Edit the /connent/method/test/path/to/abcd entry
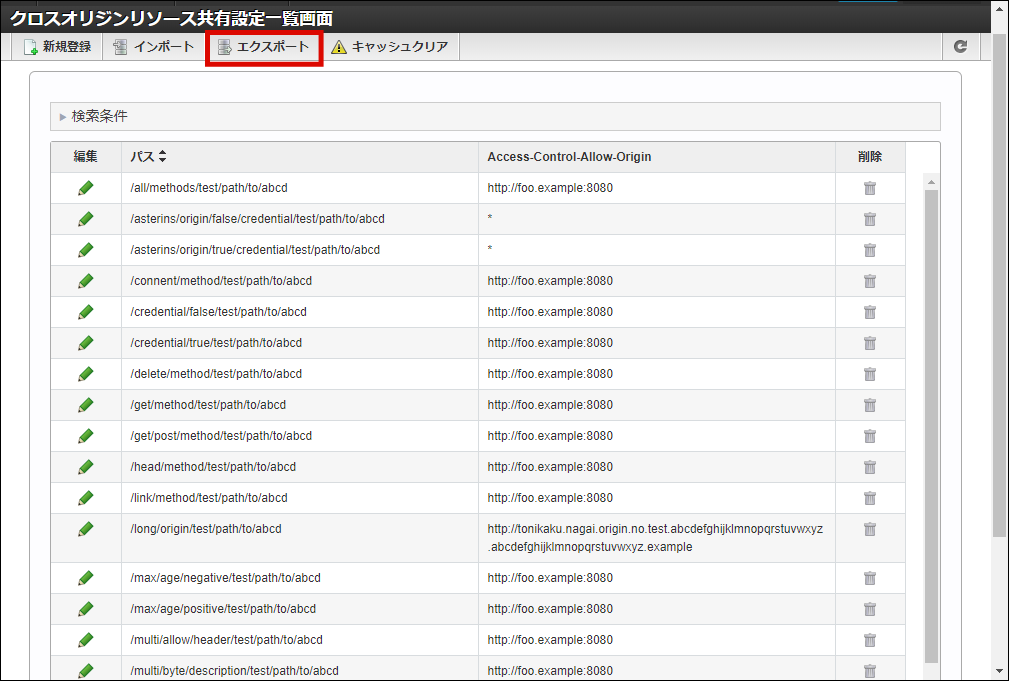1009x681 pixels. (x=86, y=281)
